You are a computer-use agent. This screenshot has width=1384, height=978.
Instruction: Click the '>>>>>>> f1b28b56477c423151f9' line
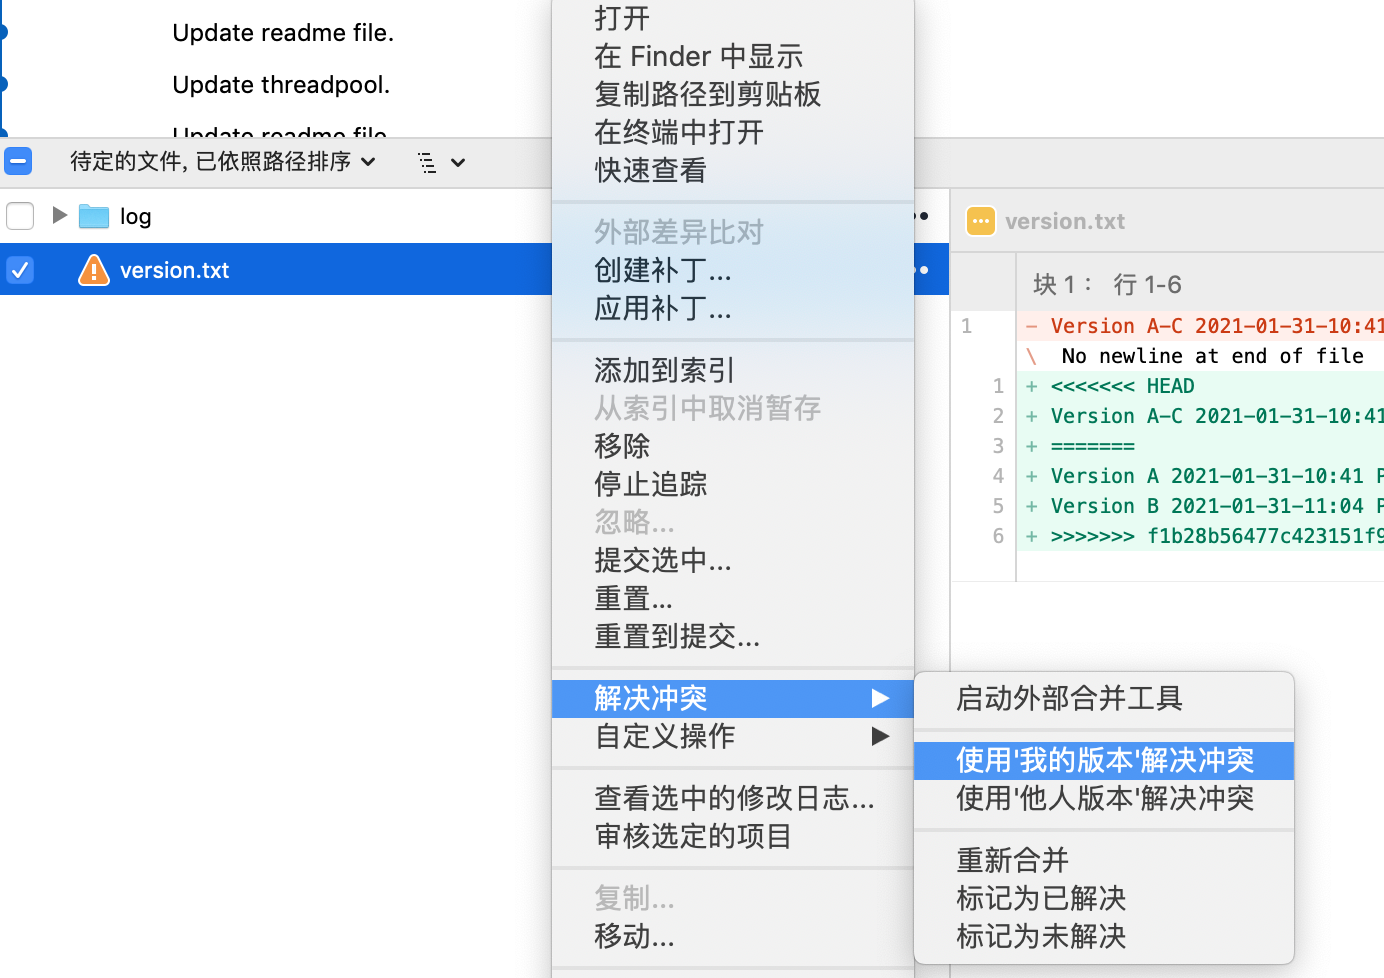point(1200,536)
